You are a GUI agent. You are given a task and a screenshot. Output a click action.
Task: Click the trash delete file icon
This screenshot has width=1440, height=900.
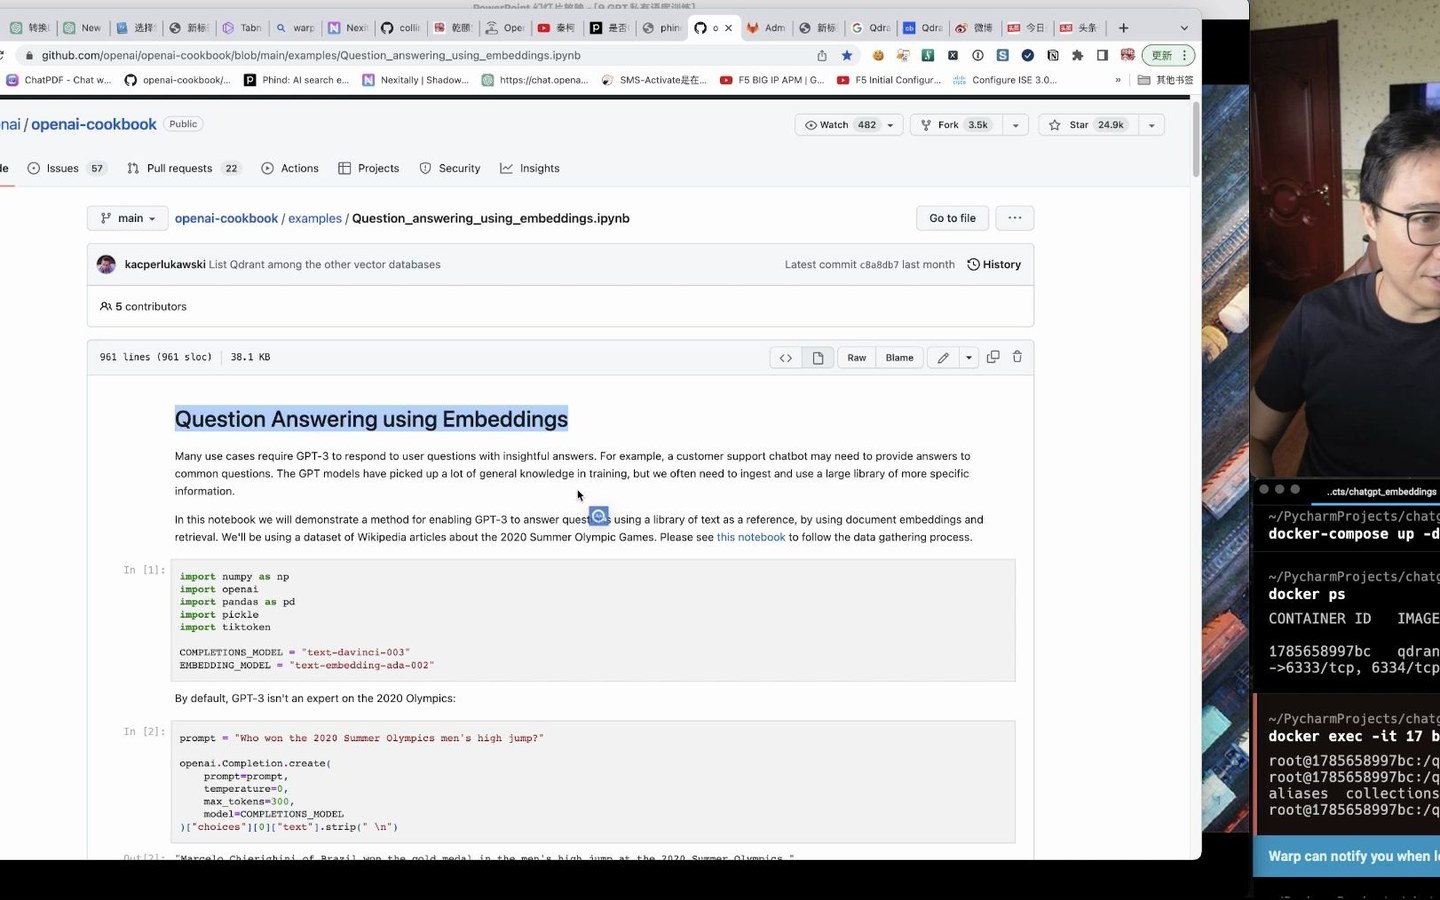(1017, 357)
